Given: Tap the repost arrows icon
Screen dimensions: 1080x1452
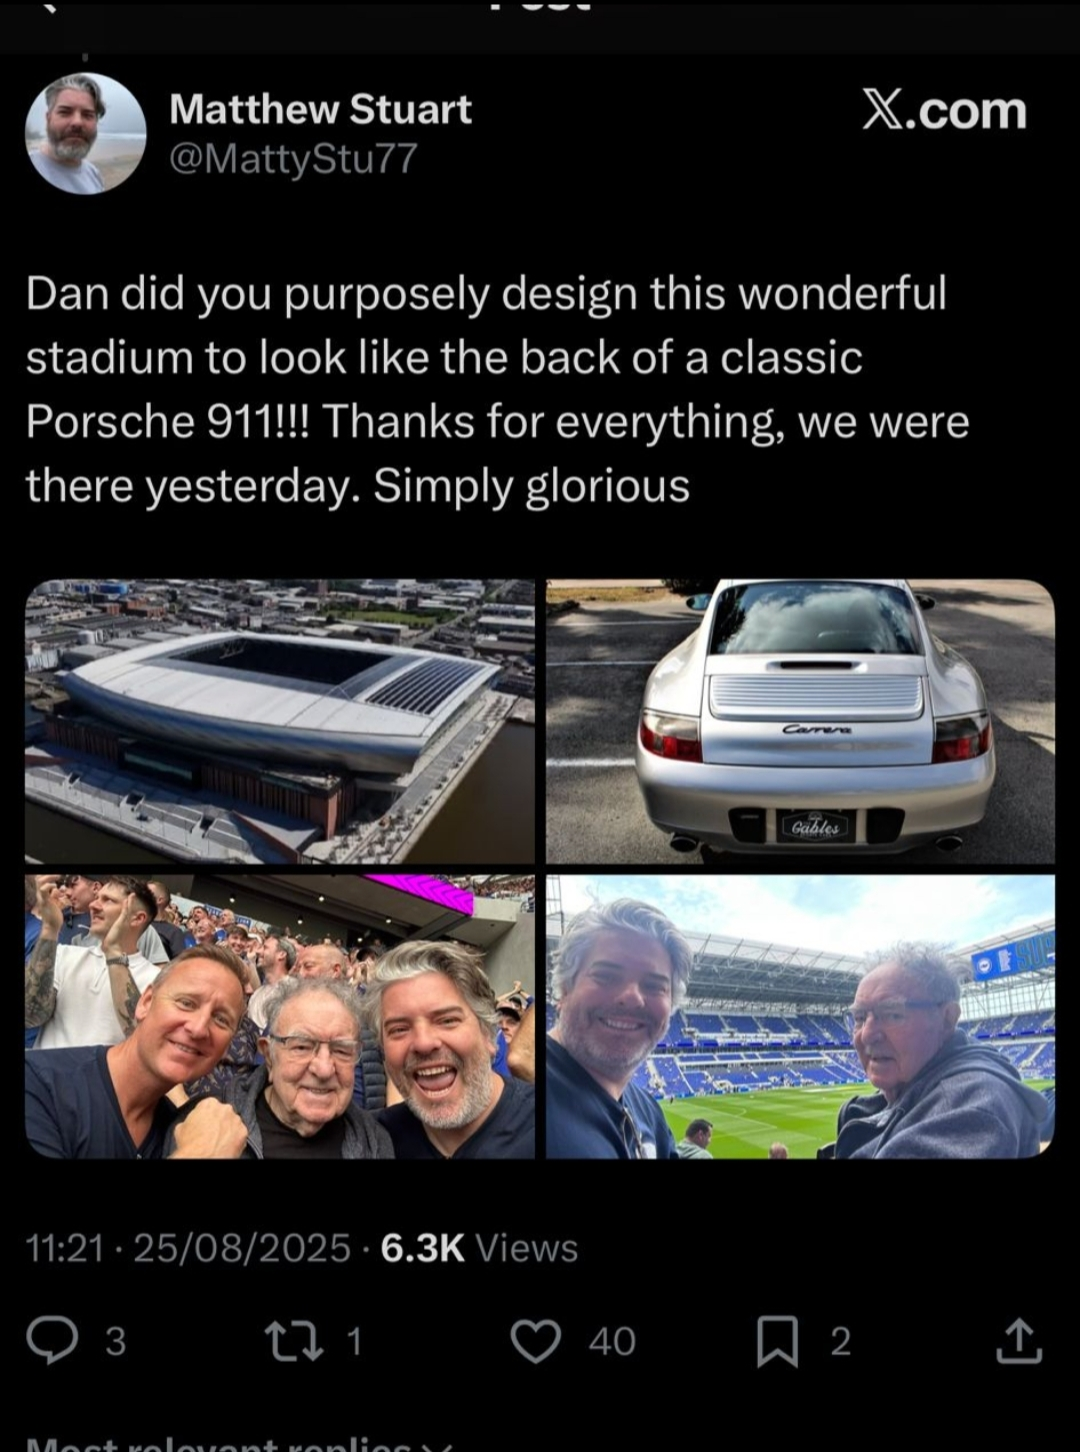Looking at the screenshot, I should click(x=292, y=1341).
